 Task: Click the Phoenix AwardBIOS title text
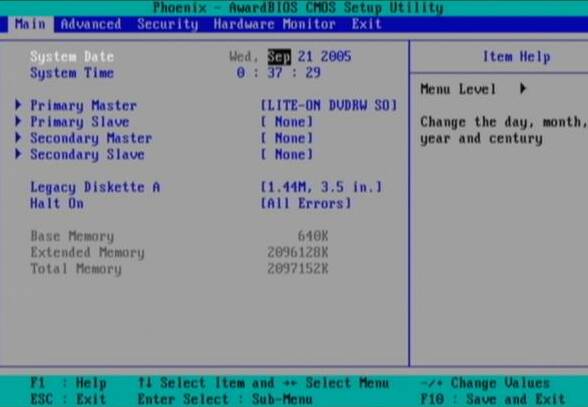[298, 8]
